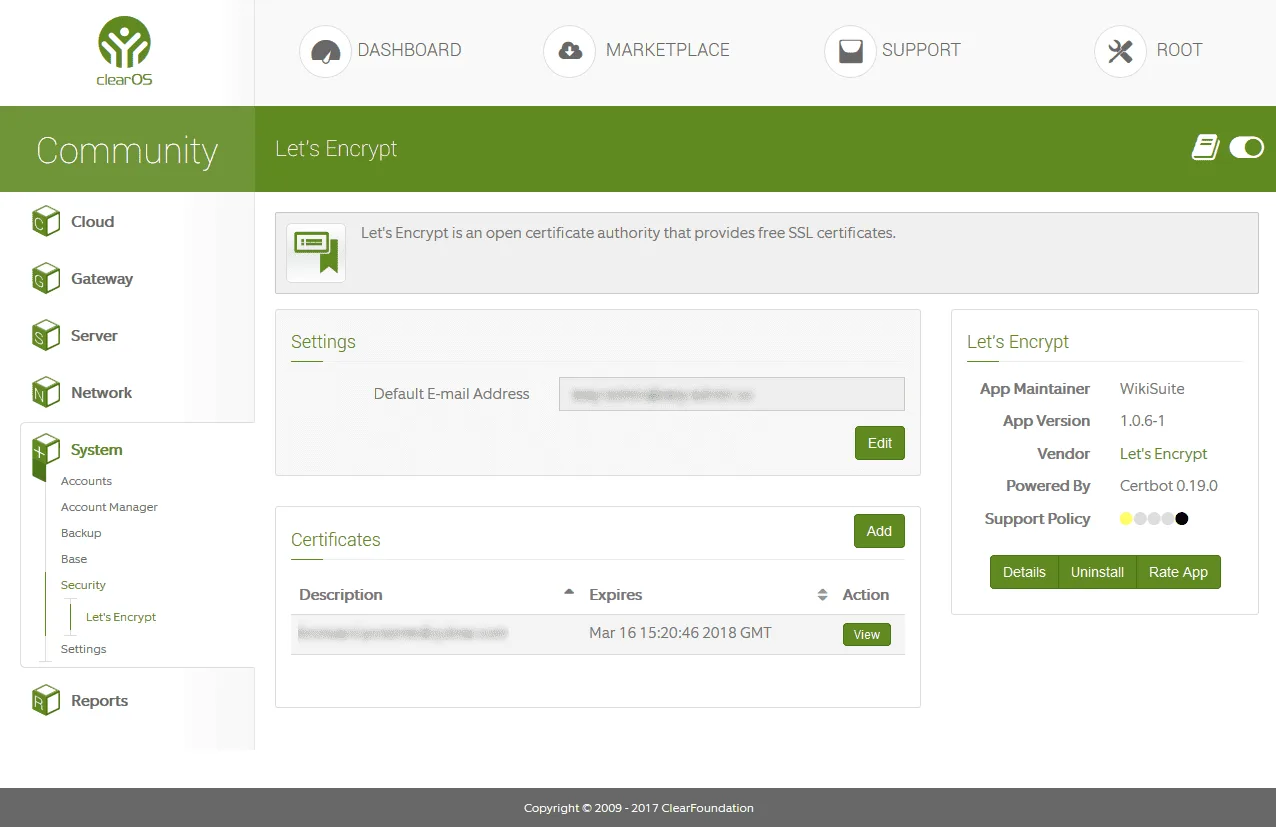Collapse the System menu
Screen dimensions: 1276x827
pyautogui.click(x=96, y=450)
